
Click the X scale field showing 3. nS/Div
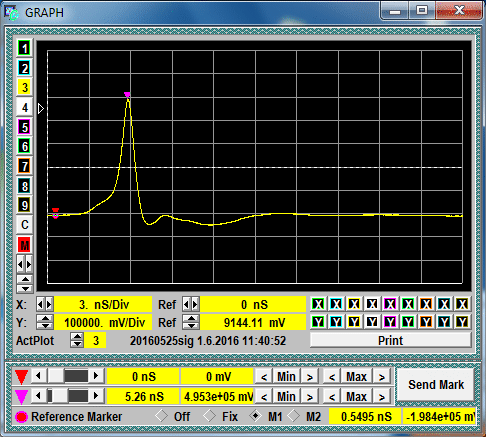[x=103, y=305]
